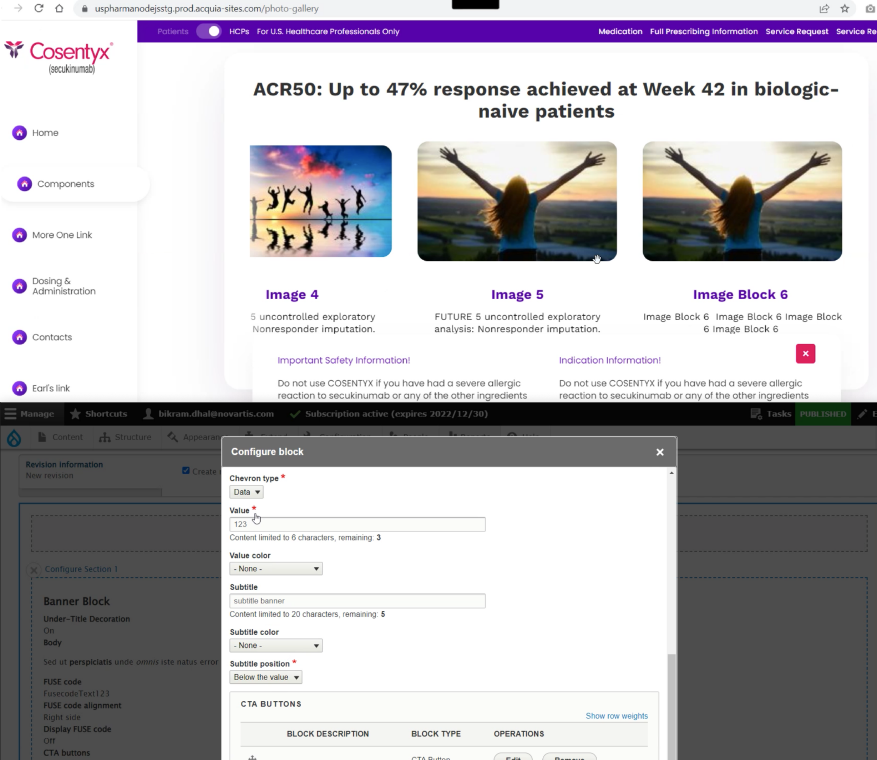Click the Configure Section 1 link
The image size is (877, 760).
(81, 569)
